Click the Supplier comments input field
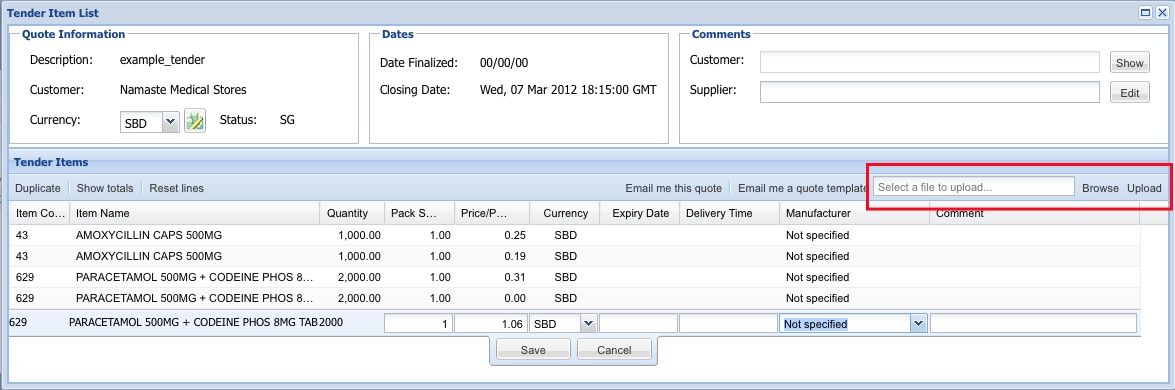This screenshot has height=390, width=1175. point(929,92)
